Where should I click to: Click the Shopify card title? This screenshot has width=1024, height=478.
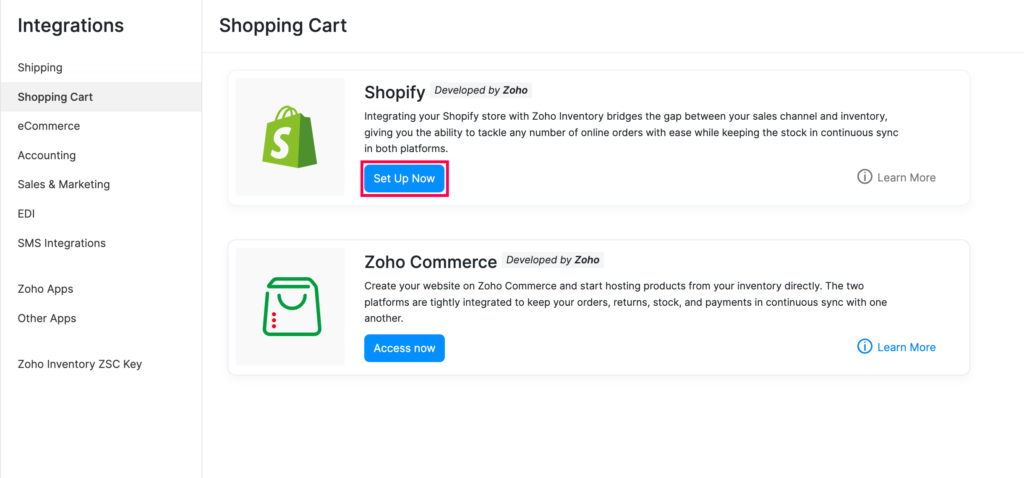[394, 92]
